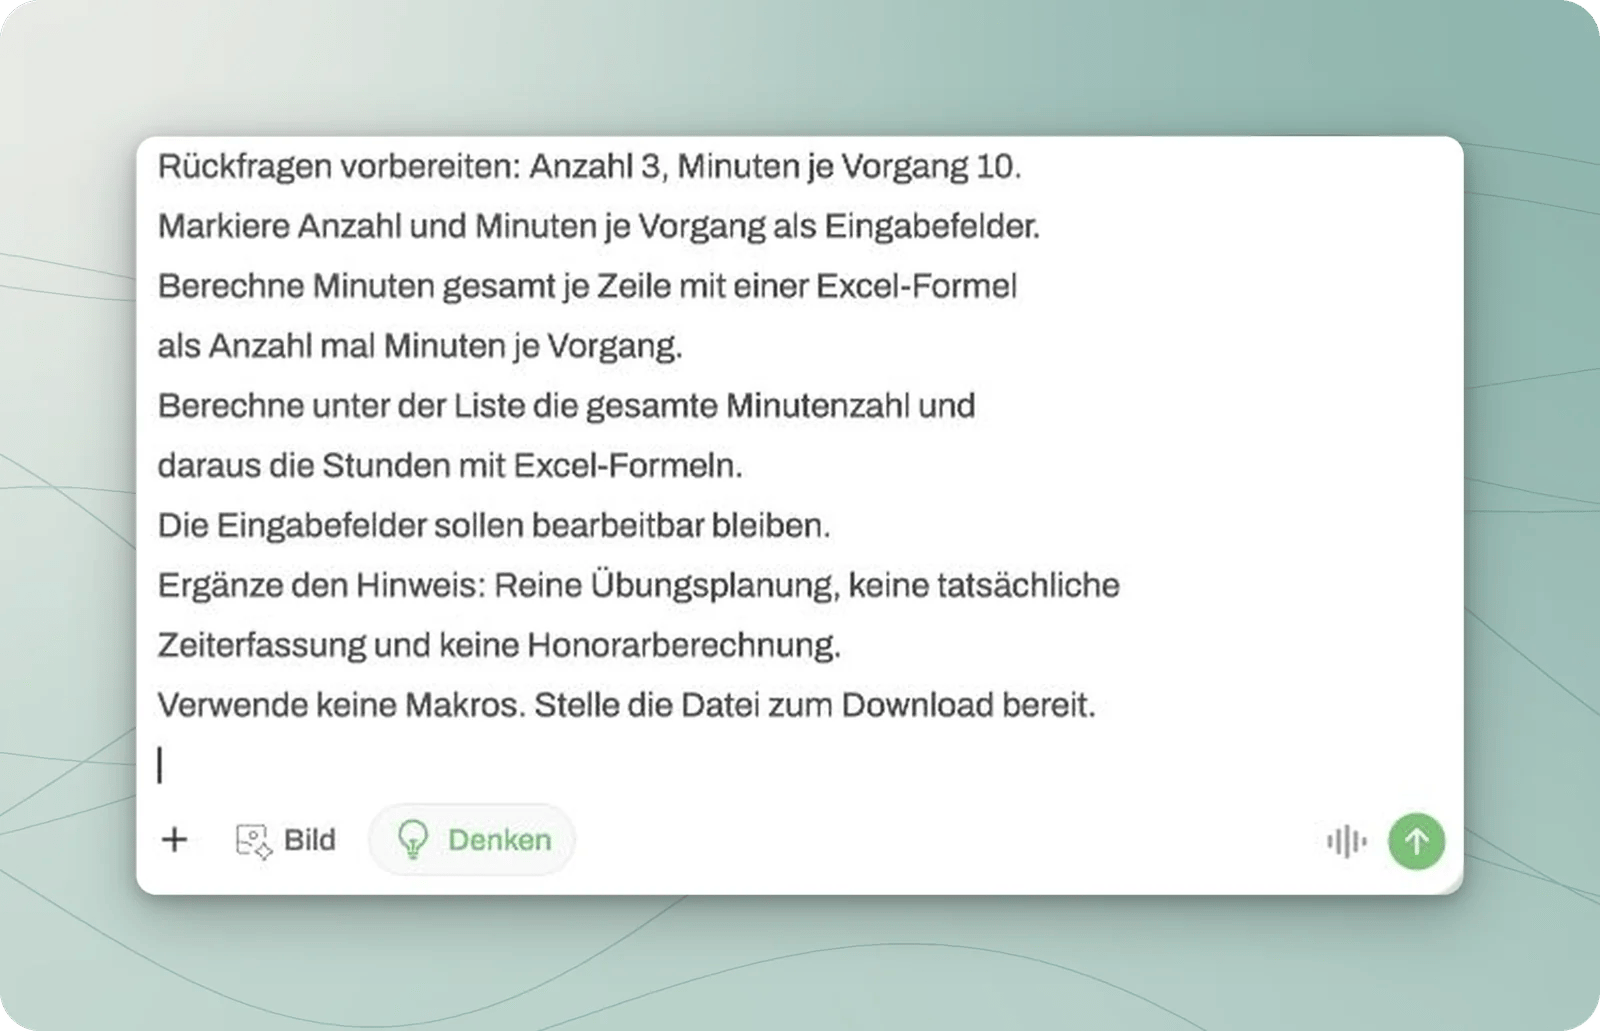This screenshot has height=1031, width=1600.
Task: Click the line 'Rückfragen vorbereiten: Anzahl 3, Minuten je Vorgang 10.'
Action: [x=589, y=166]
